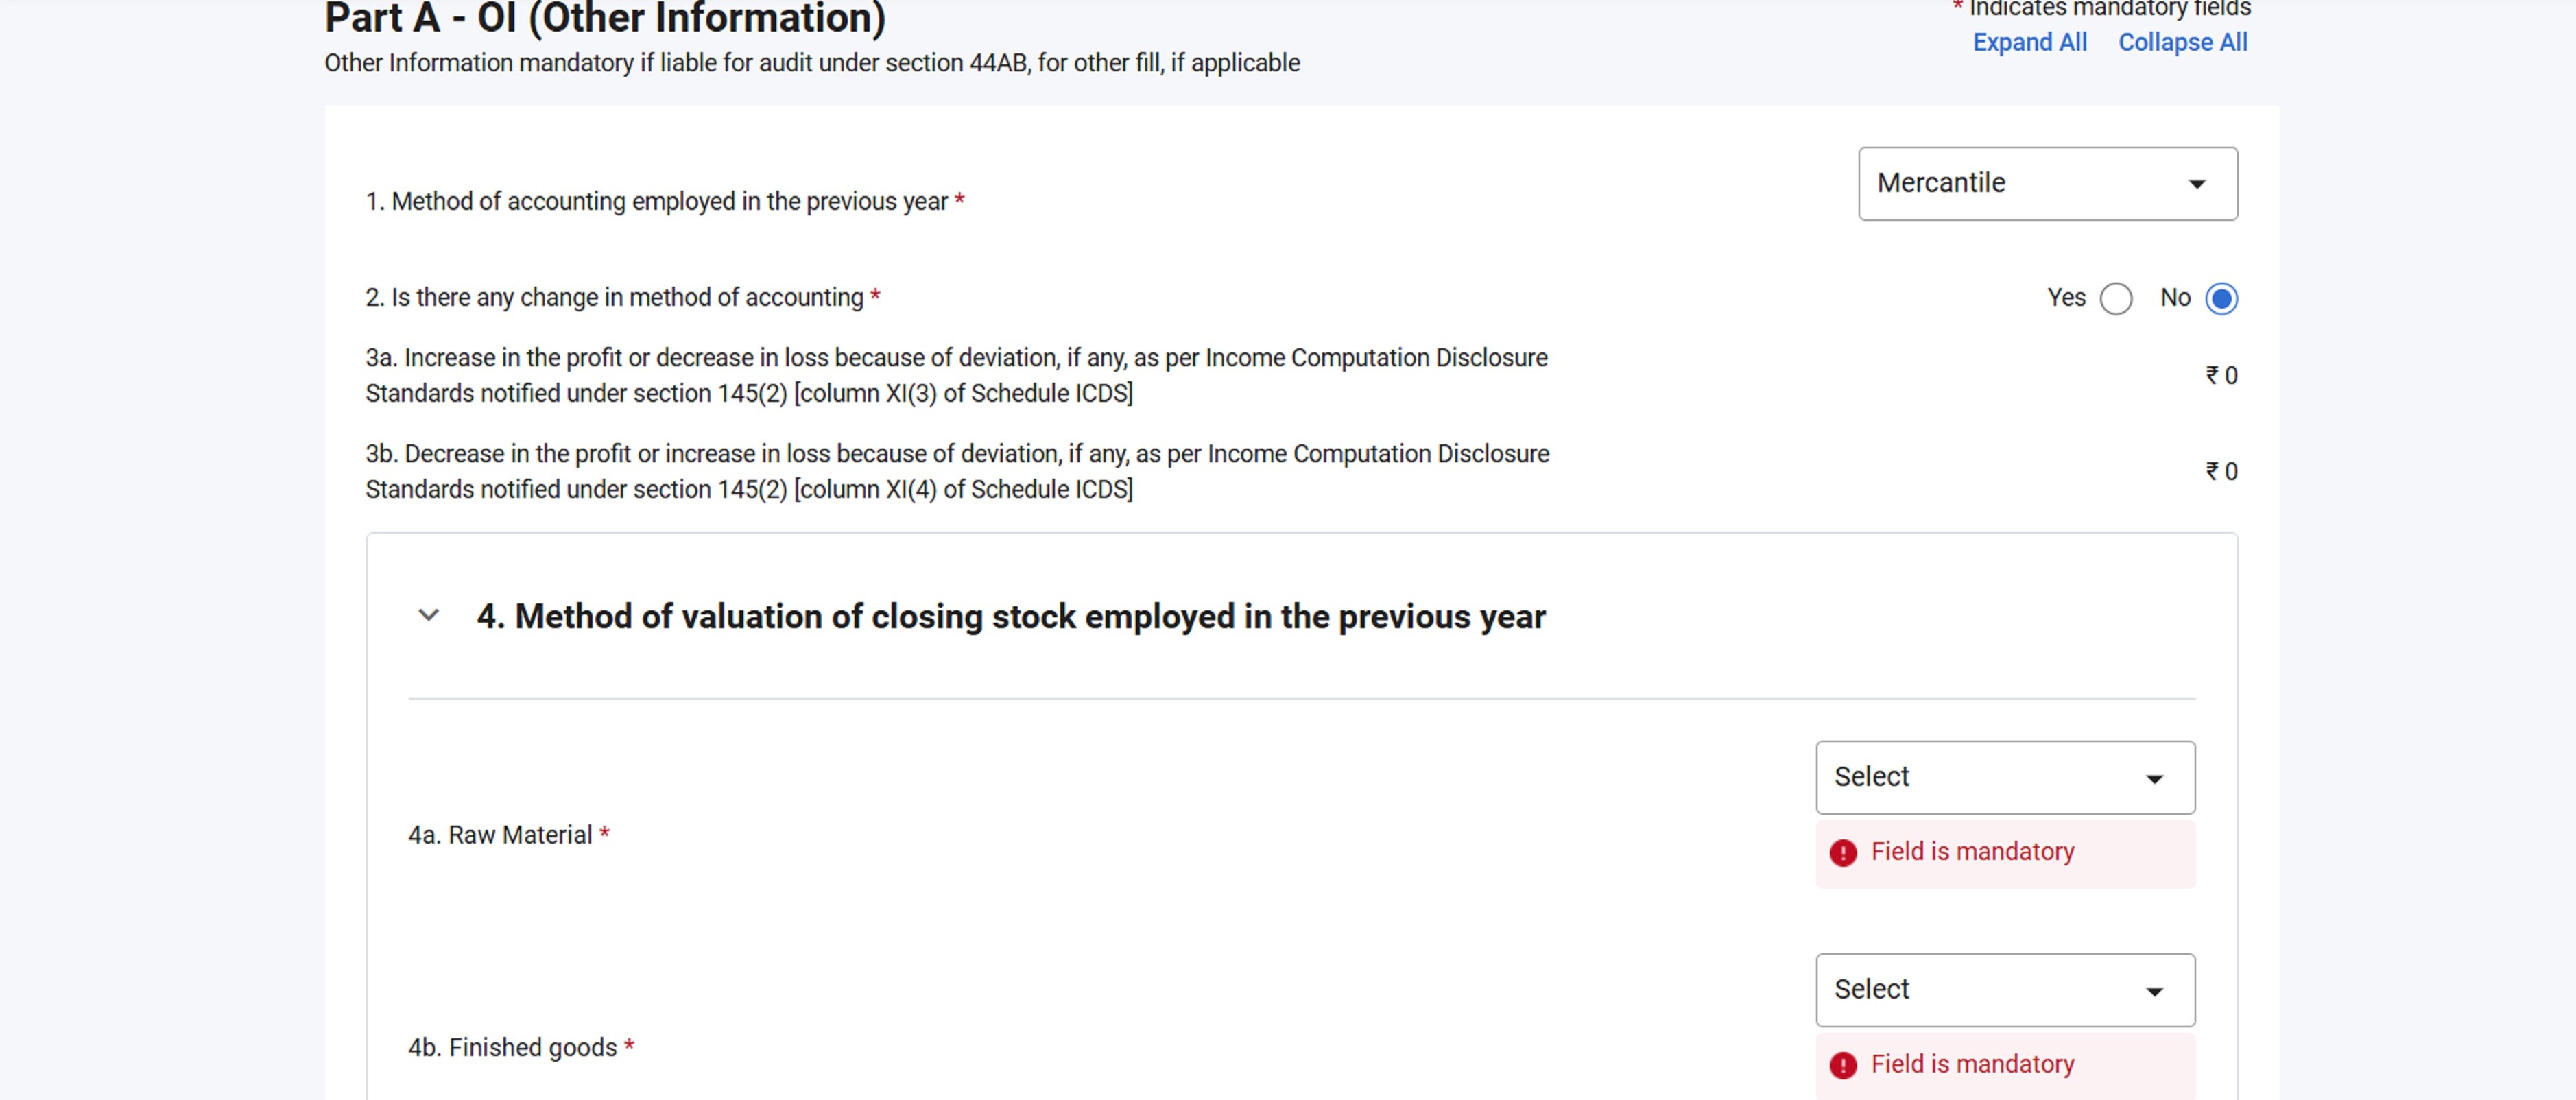
Task: Click the error icon under Finished goods
Action: click(1843, 1065)
